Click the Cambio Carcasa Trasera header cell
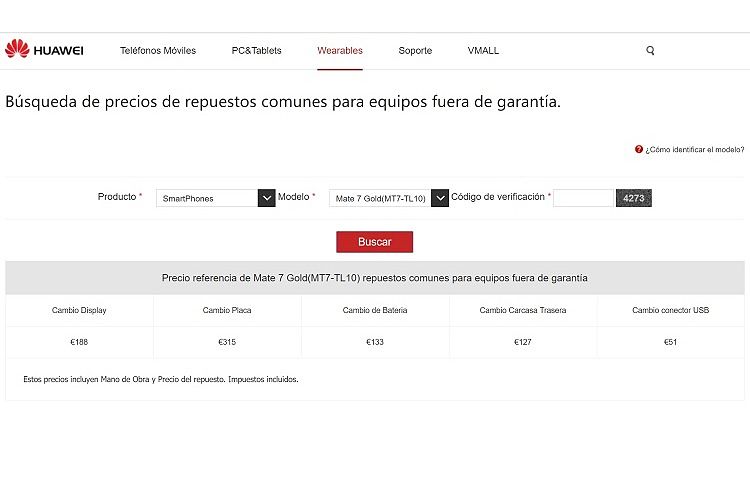This screenshot has height=501, width=750. coord(523,310)
